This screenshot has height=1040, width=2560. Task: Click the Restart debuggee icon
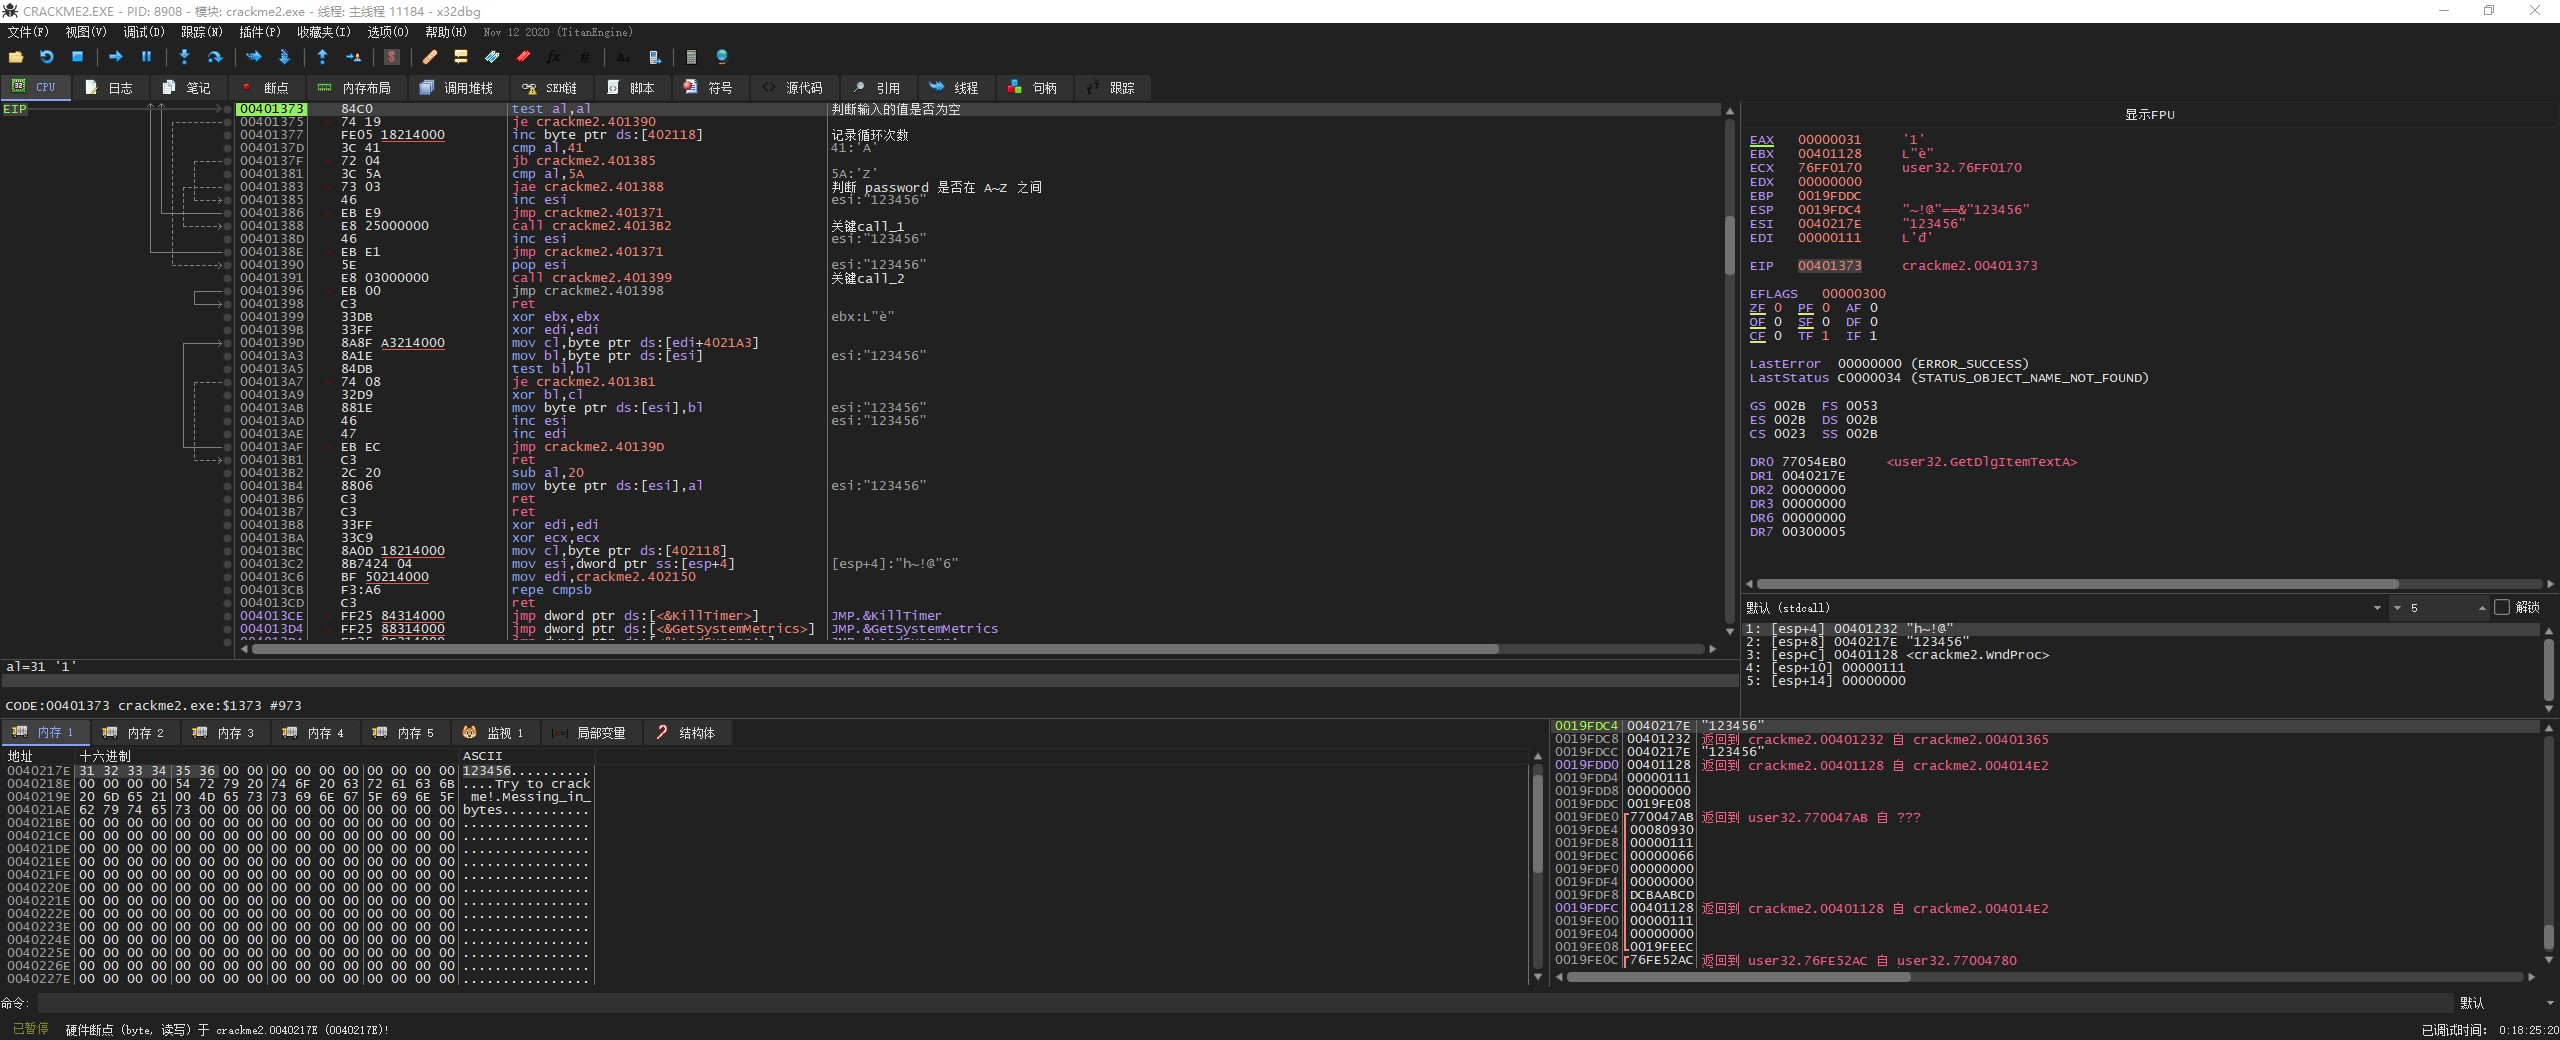pyautogui.click(x=46, y=57)
